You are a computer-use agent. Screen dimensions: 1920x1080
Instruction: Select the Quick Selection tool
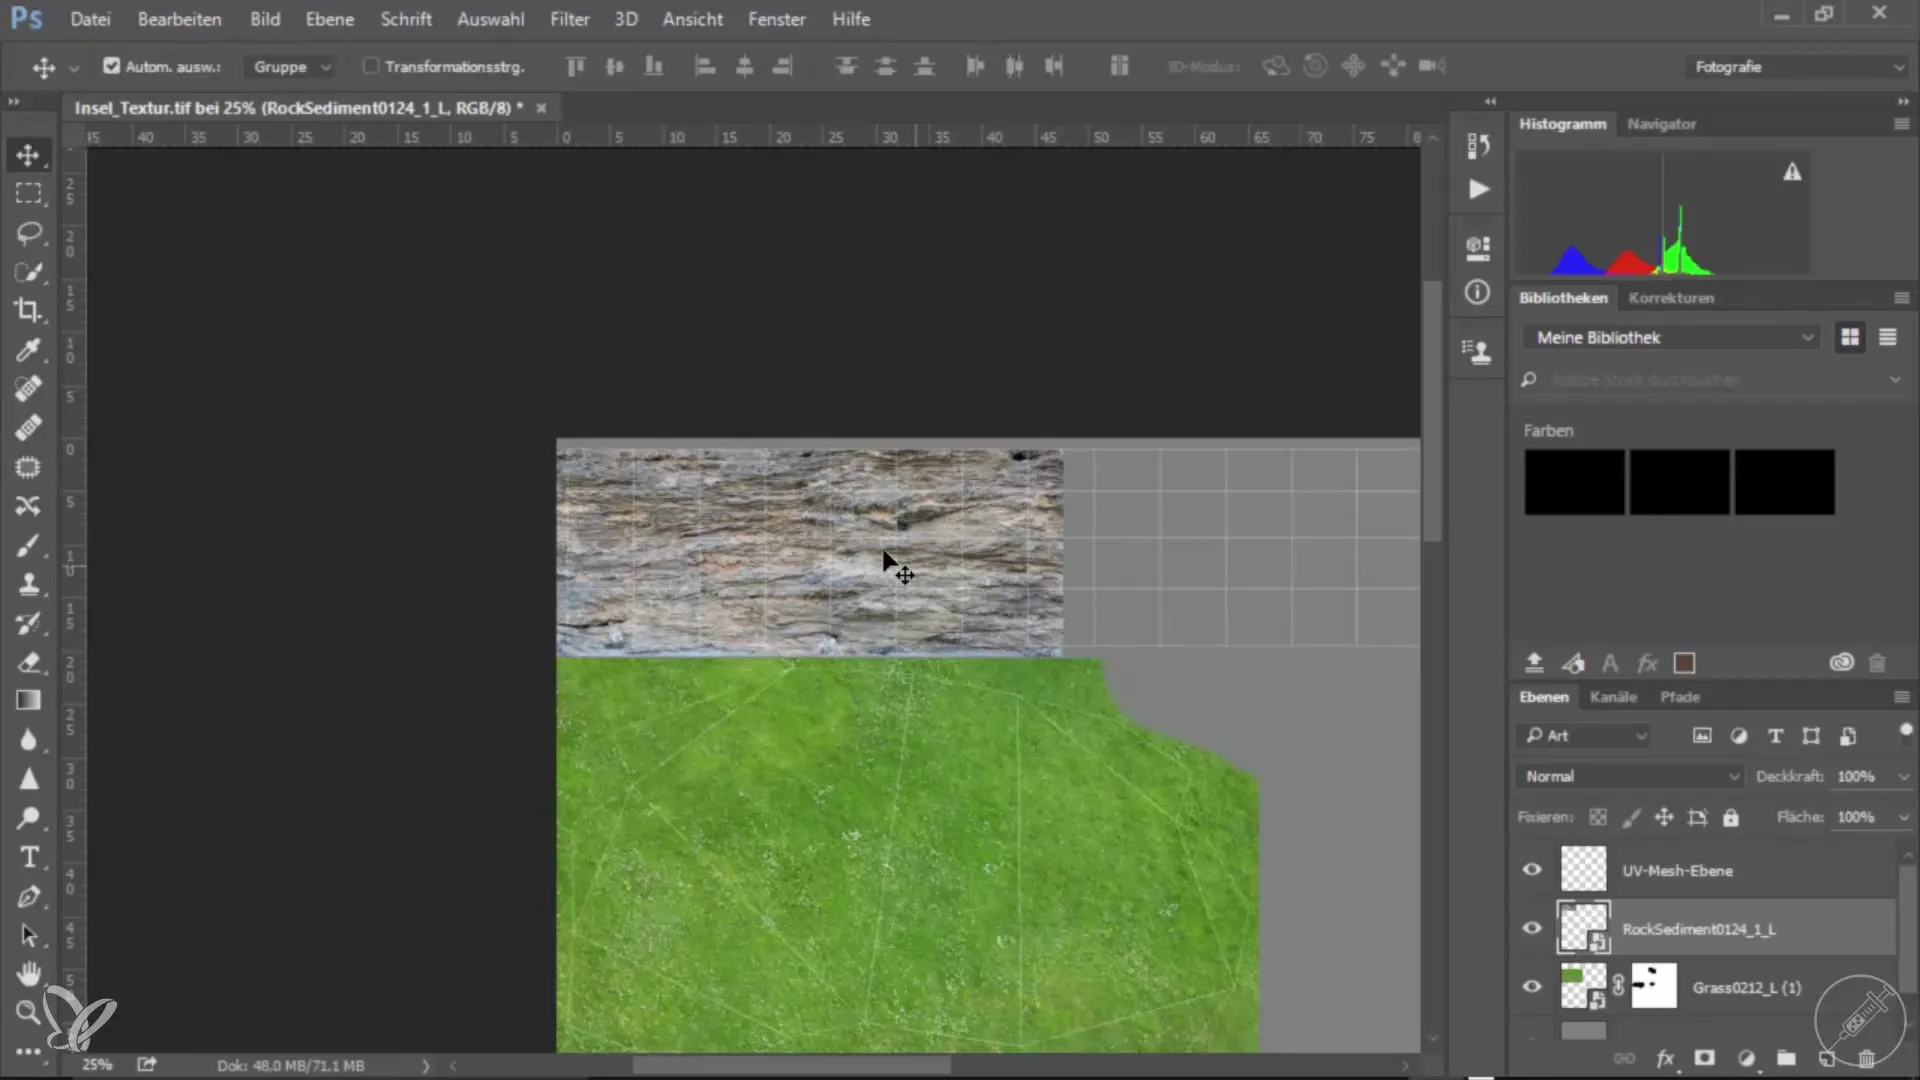28,272
